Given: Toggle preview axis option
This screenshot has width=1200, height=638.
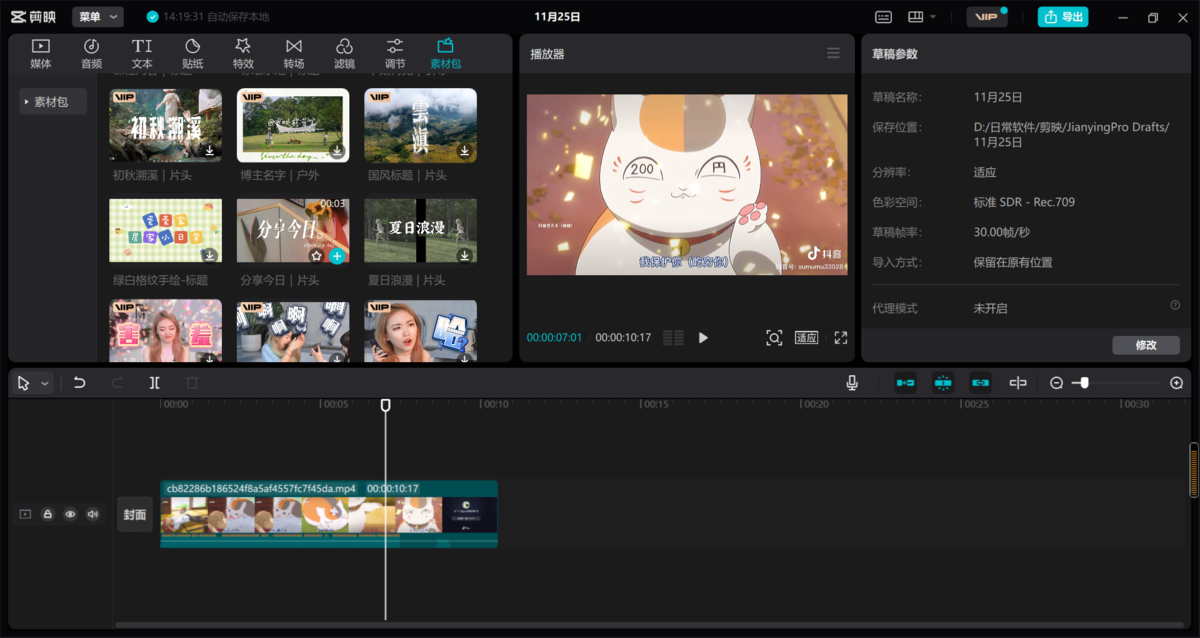Looking at the screenshot, I should click(1018, 383).
